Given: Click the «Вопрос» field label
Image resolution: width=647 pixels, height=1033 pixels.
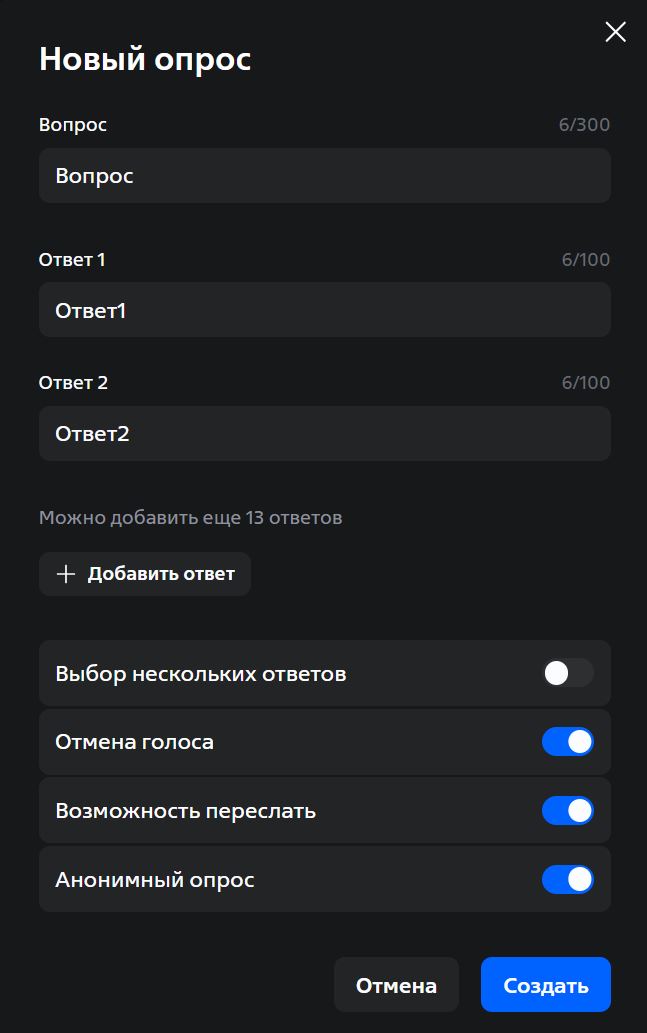Looking at the screenshot, I should pos(71,124).
